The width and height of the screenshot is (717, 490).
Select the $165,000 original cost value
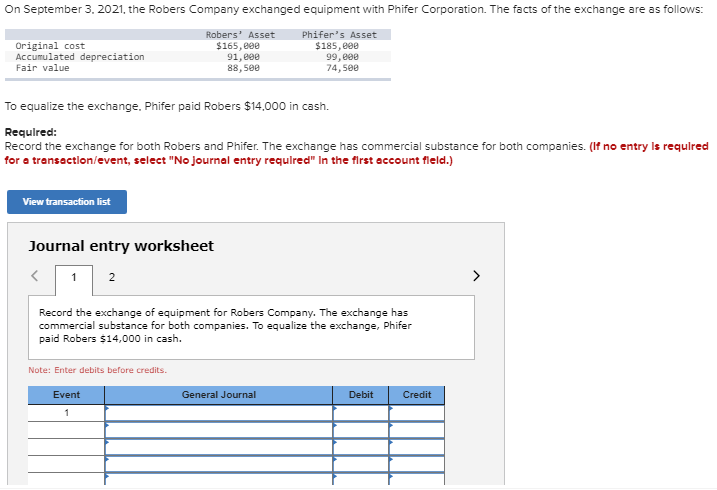[x=238, y=46]
